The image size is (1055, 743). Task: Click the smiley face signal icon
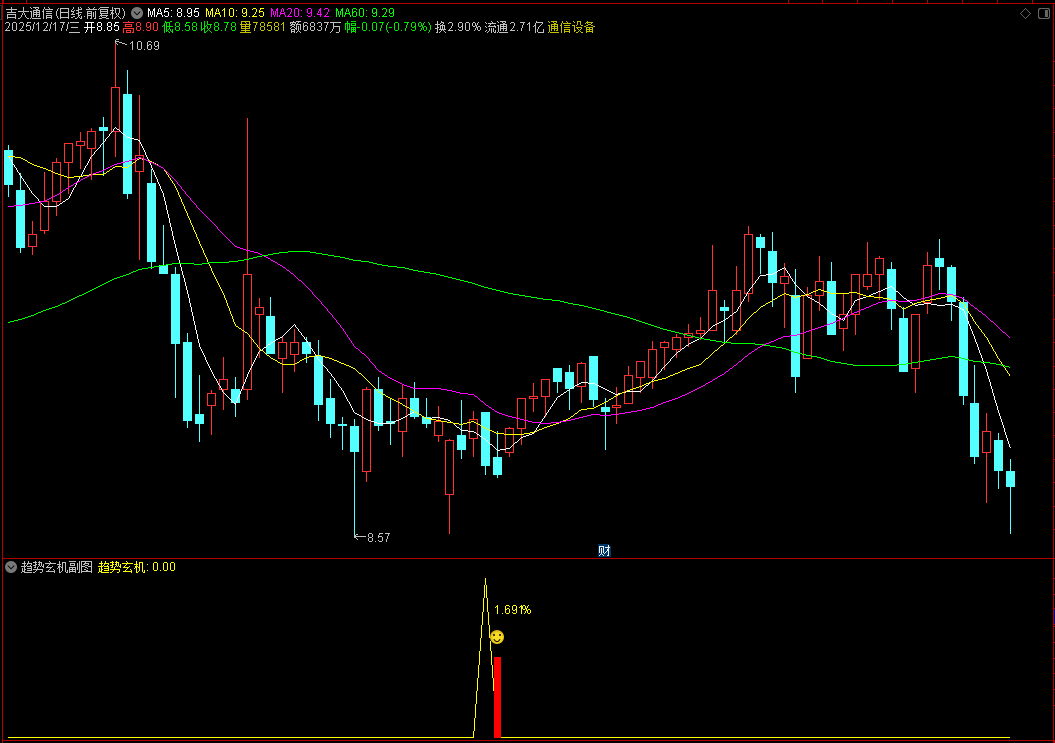(497, 637)
